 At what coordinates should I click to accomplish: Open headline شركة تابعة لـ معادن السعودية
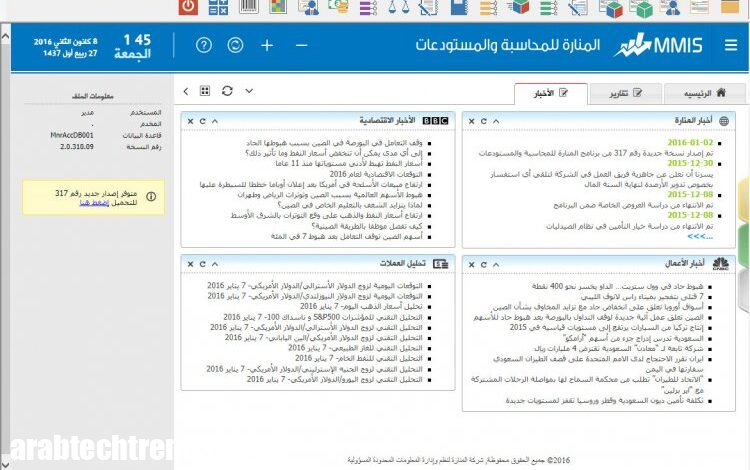tap(619, 348)
